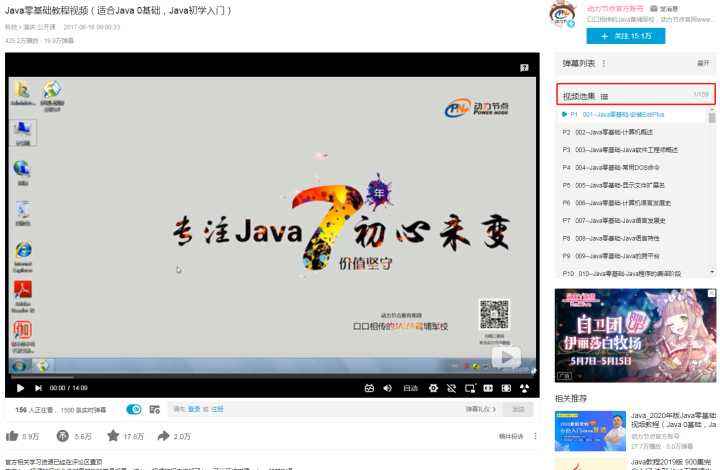The width and height of the screenshot is (720, 470).
Task: Open the uploader's avatar
Action: [563, 14]
